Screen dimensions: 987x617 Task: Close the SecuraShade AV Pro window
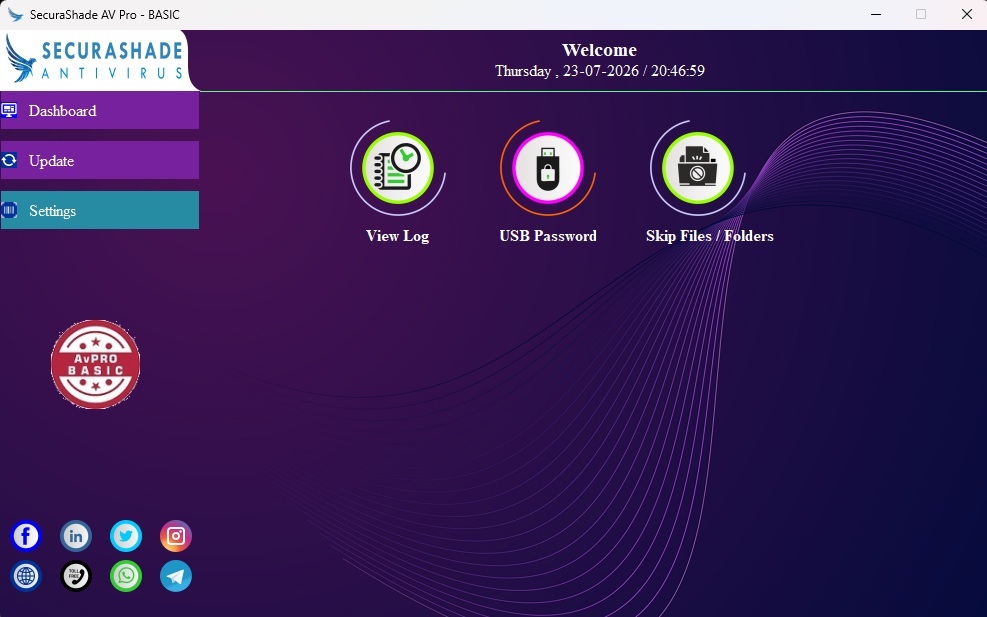point(967,14)
